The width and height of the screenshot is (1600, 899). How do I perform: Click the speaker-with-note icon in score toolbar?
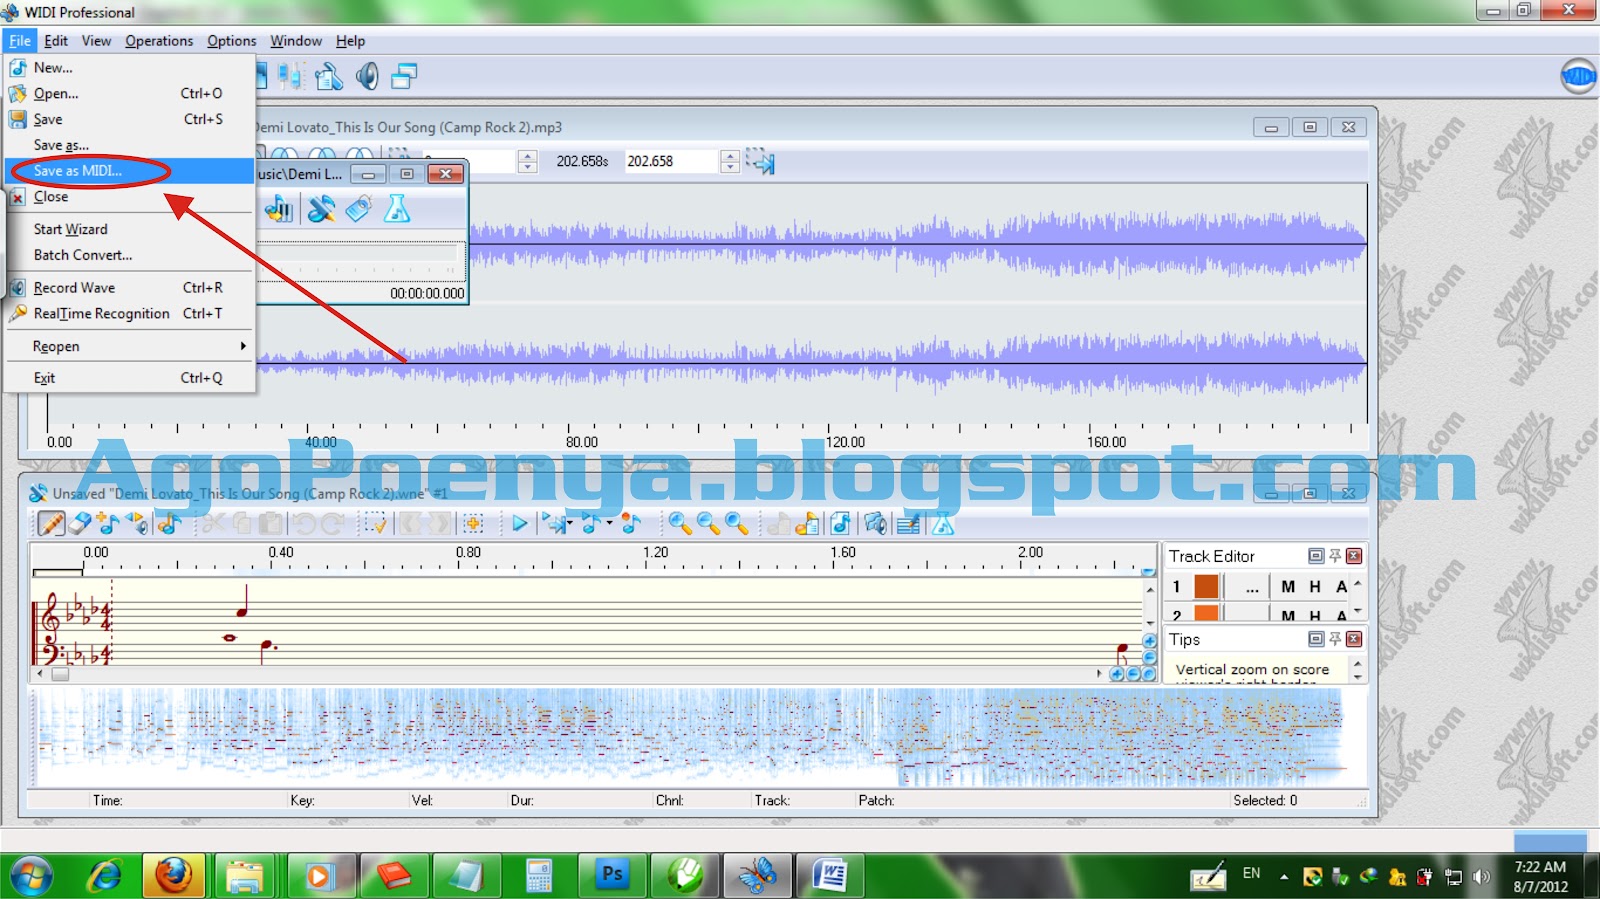click(x=876, y=523)
